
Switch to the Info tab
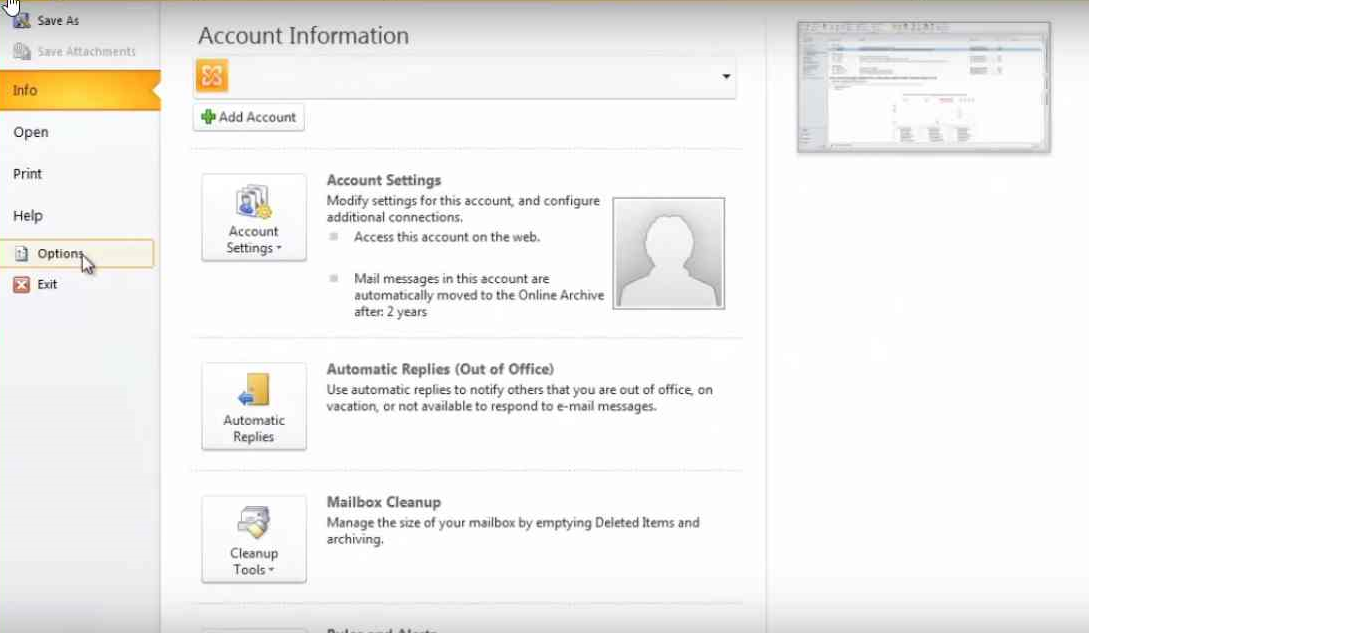click(25, 90)
